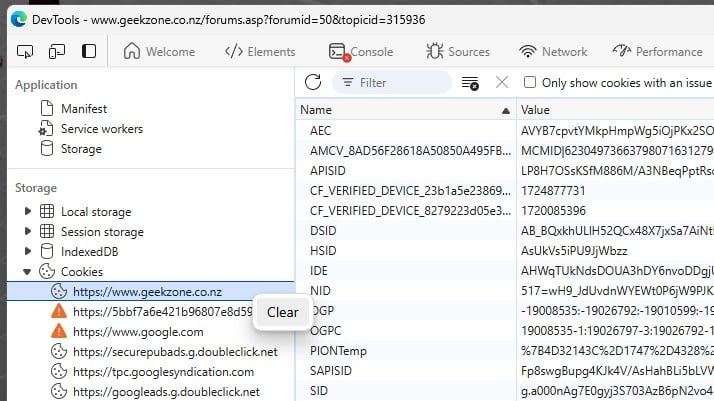Select the OGPC cookie row

coord(505,331)
